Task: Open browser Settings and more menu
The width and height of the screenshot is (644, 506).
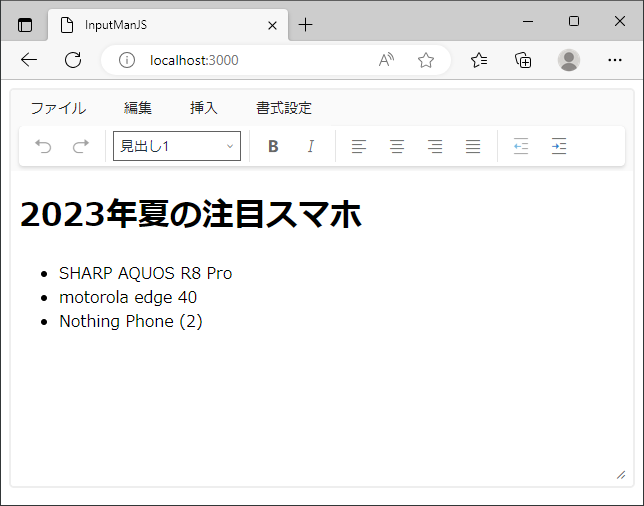Action: (615, 60)
